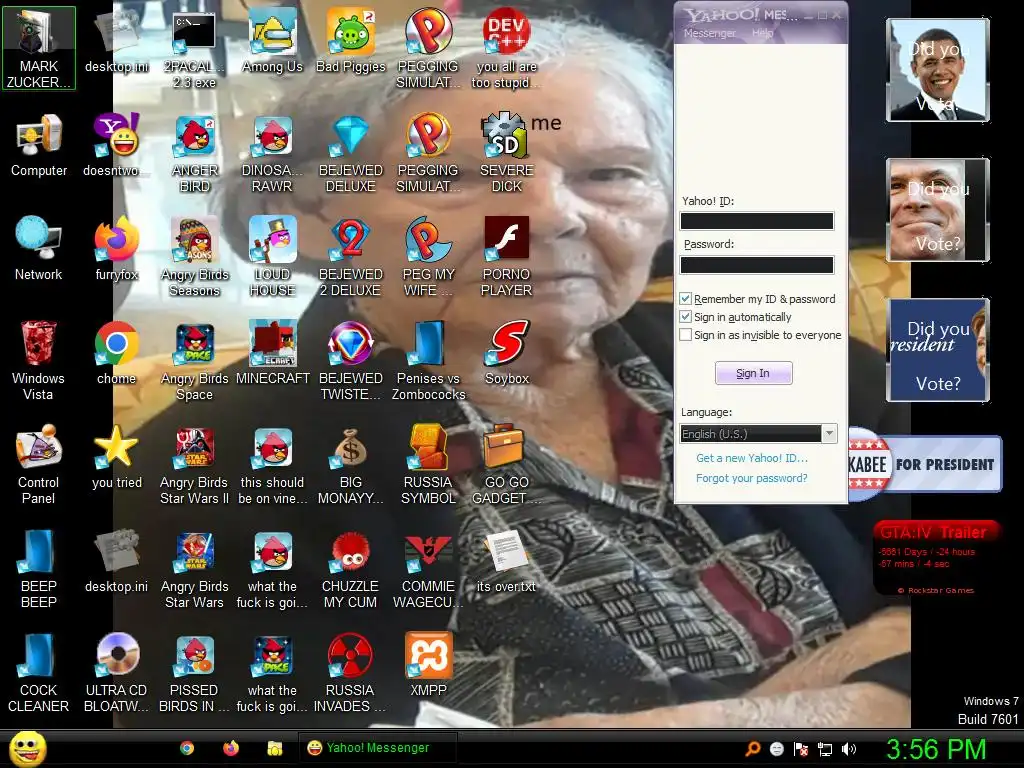Select the MARK ZUCKER... desktop icon
Image resolution: width=1024 pixels, height=768 pixels.
point(39,48)
